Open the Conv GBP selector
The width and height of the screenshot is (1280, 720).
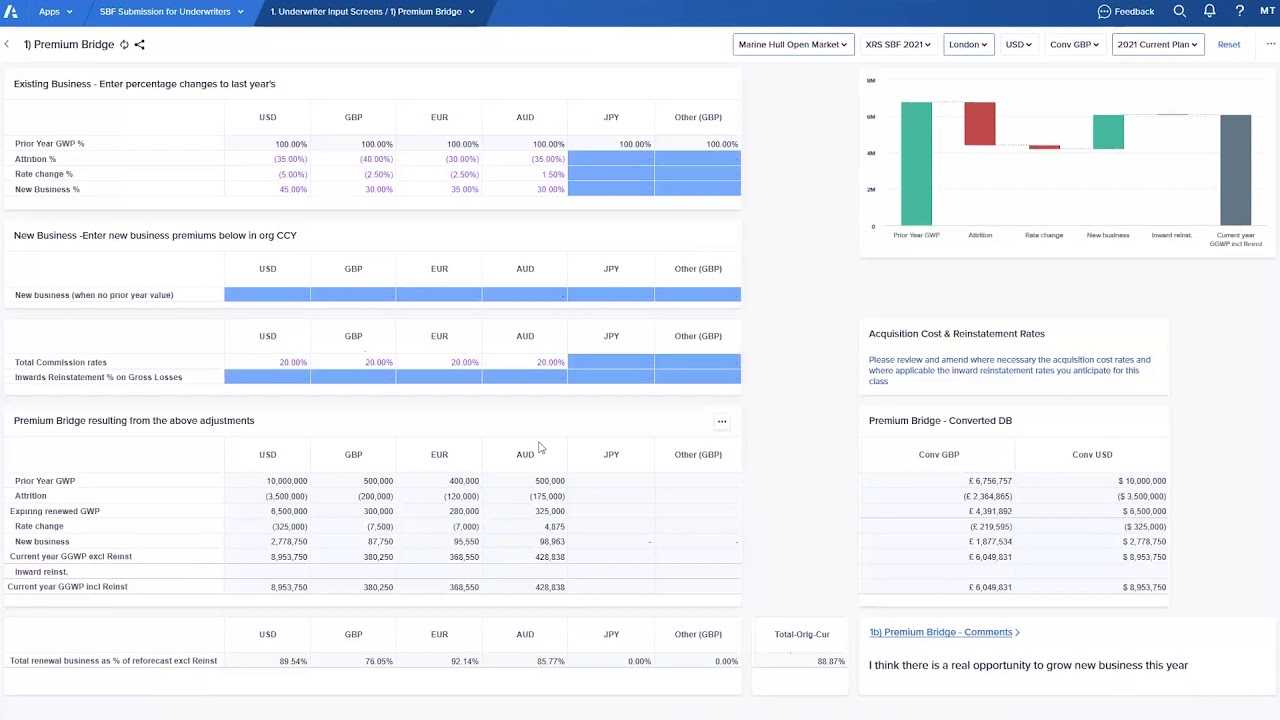[1074, 44]
